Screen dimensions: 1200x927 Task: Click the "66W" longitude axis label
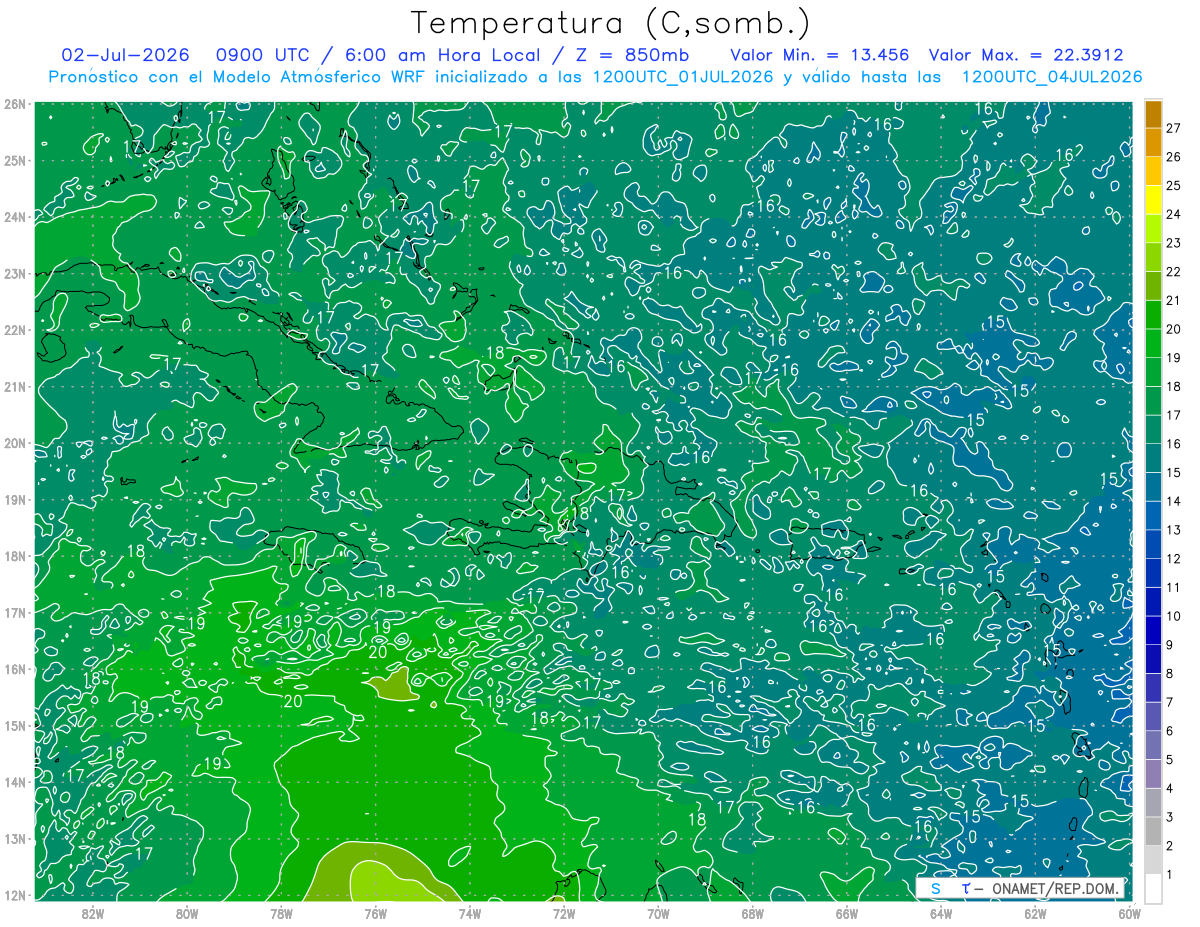pyautogui.click(x=847, y=913)
